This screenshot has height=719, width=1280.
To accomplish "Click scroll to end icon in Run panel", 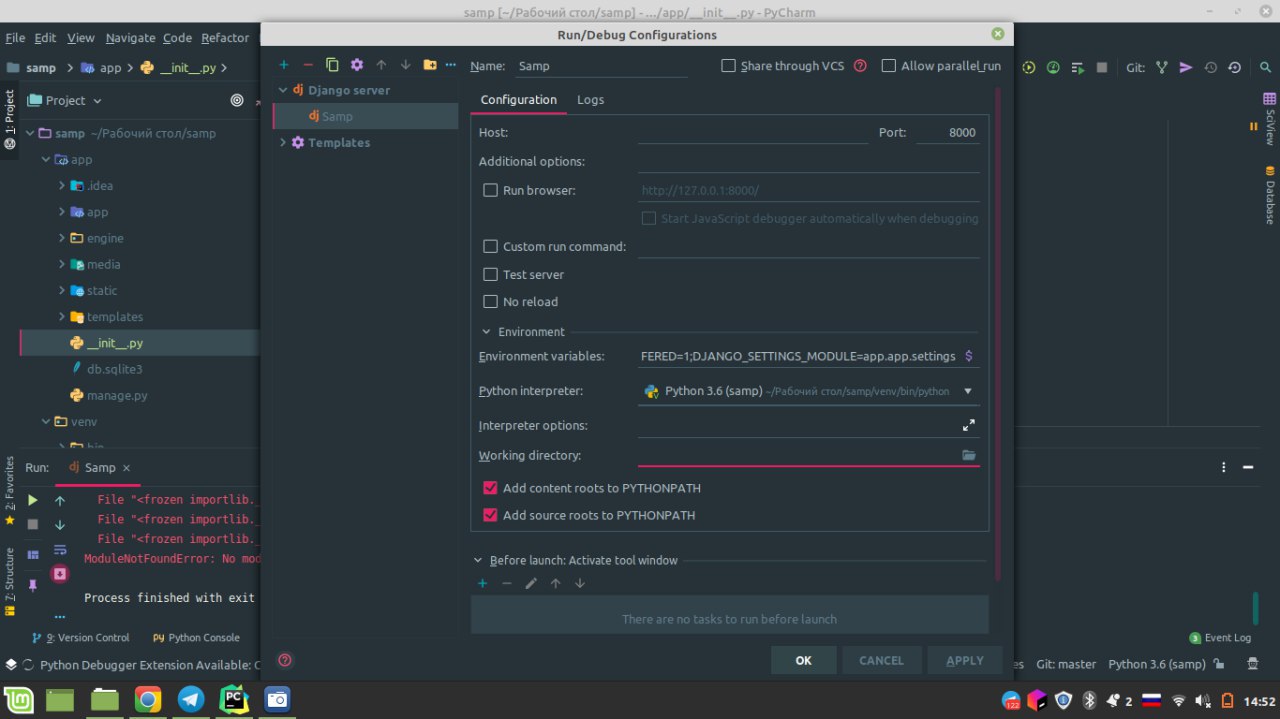I will tap(60, 574).
